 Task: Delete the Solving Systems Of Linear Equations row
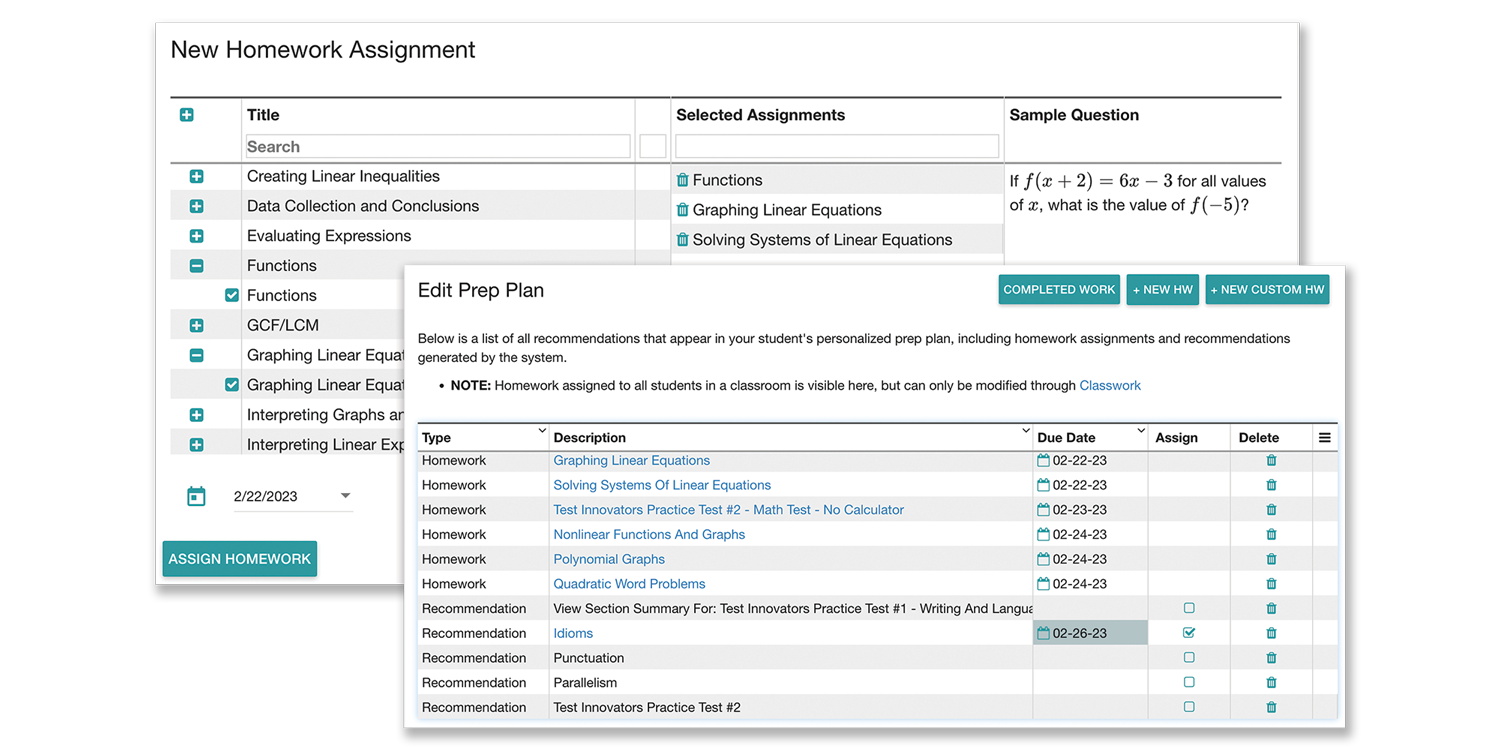[x=1271, y=485]
